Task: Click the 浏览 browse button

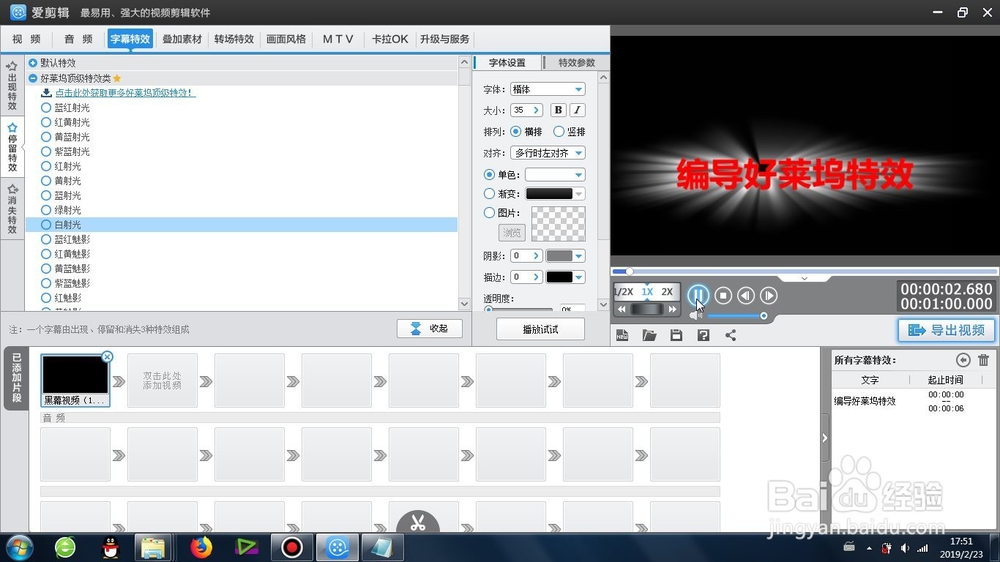Action: click(x=511, y=232)
